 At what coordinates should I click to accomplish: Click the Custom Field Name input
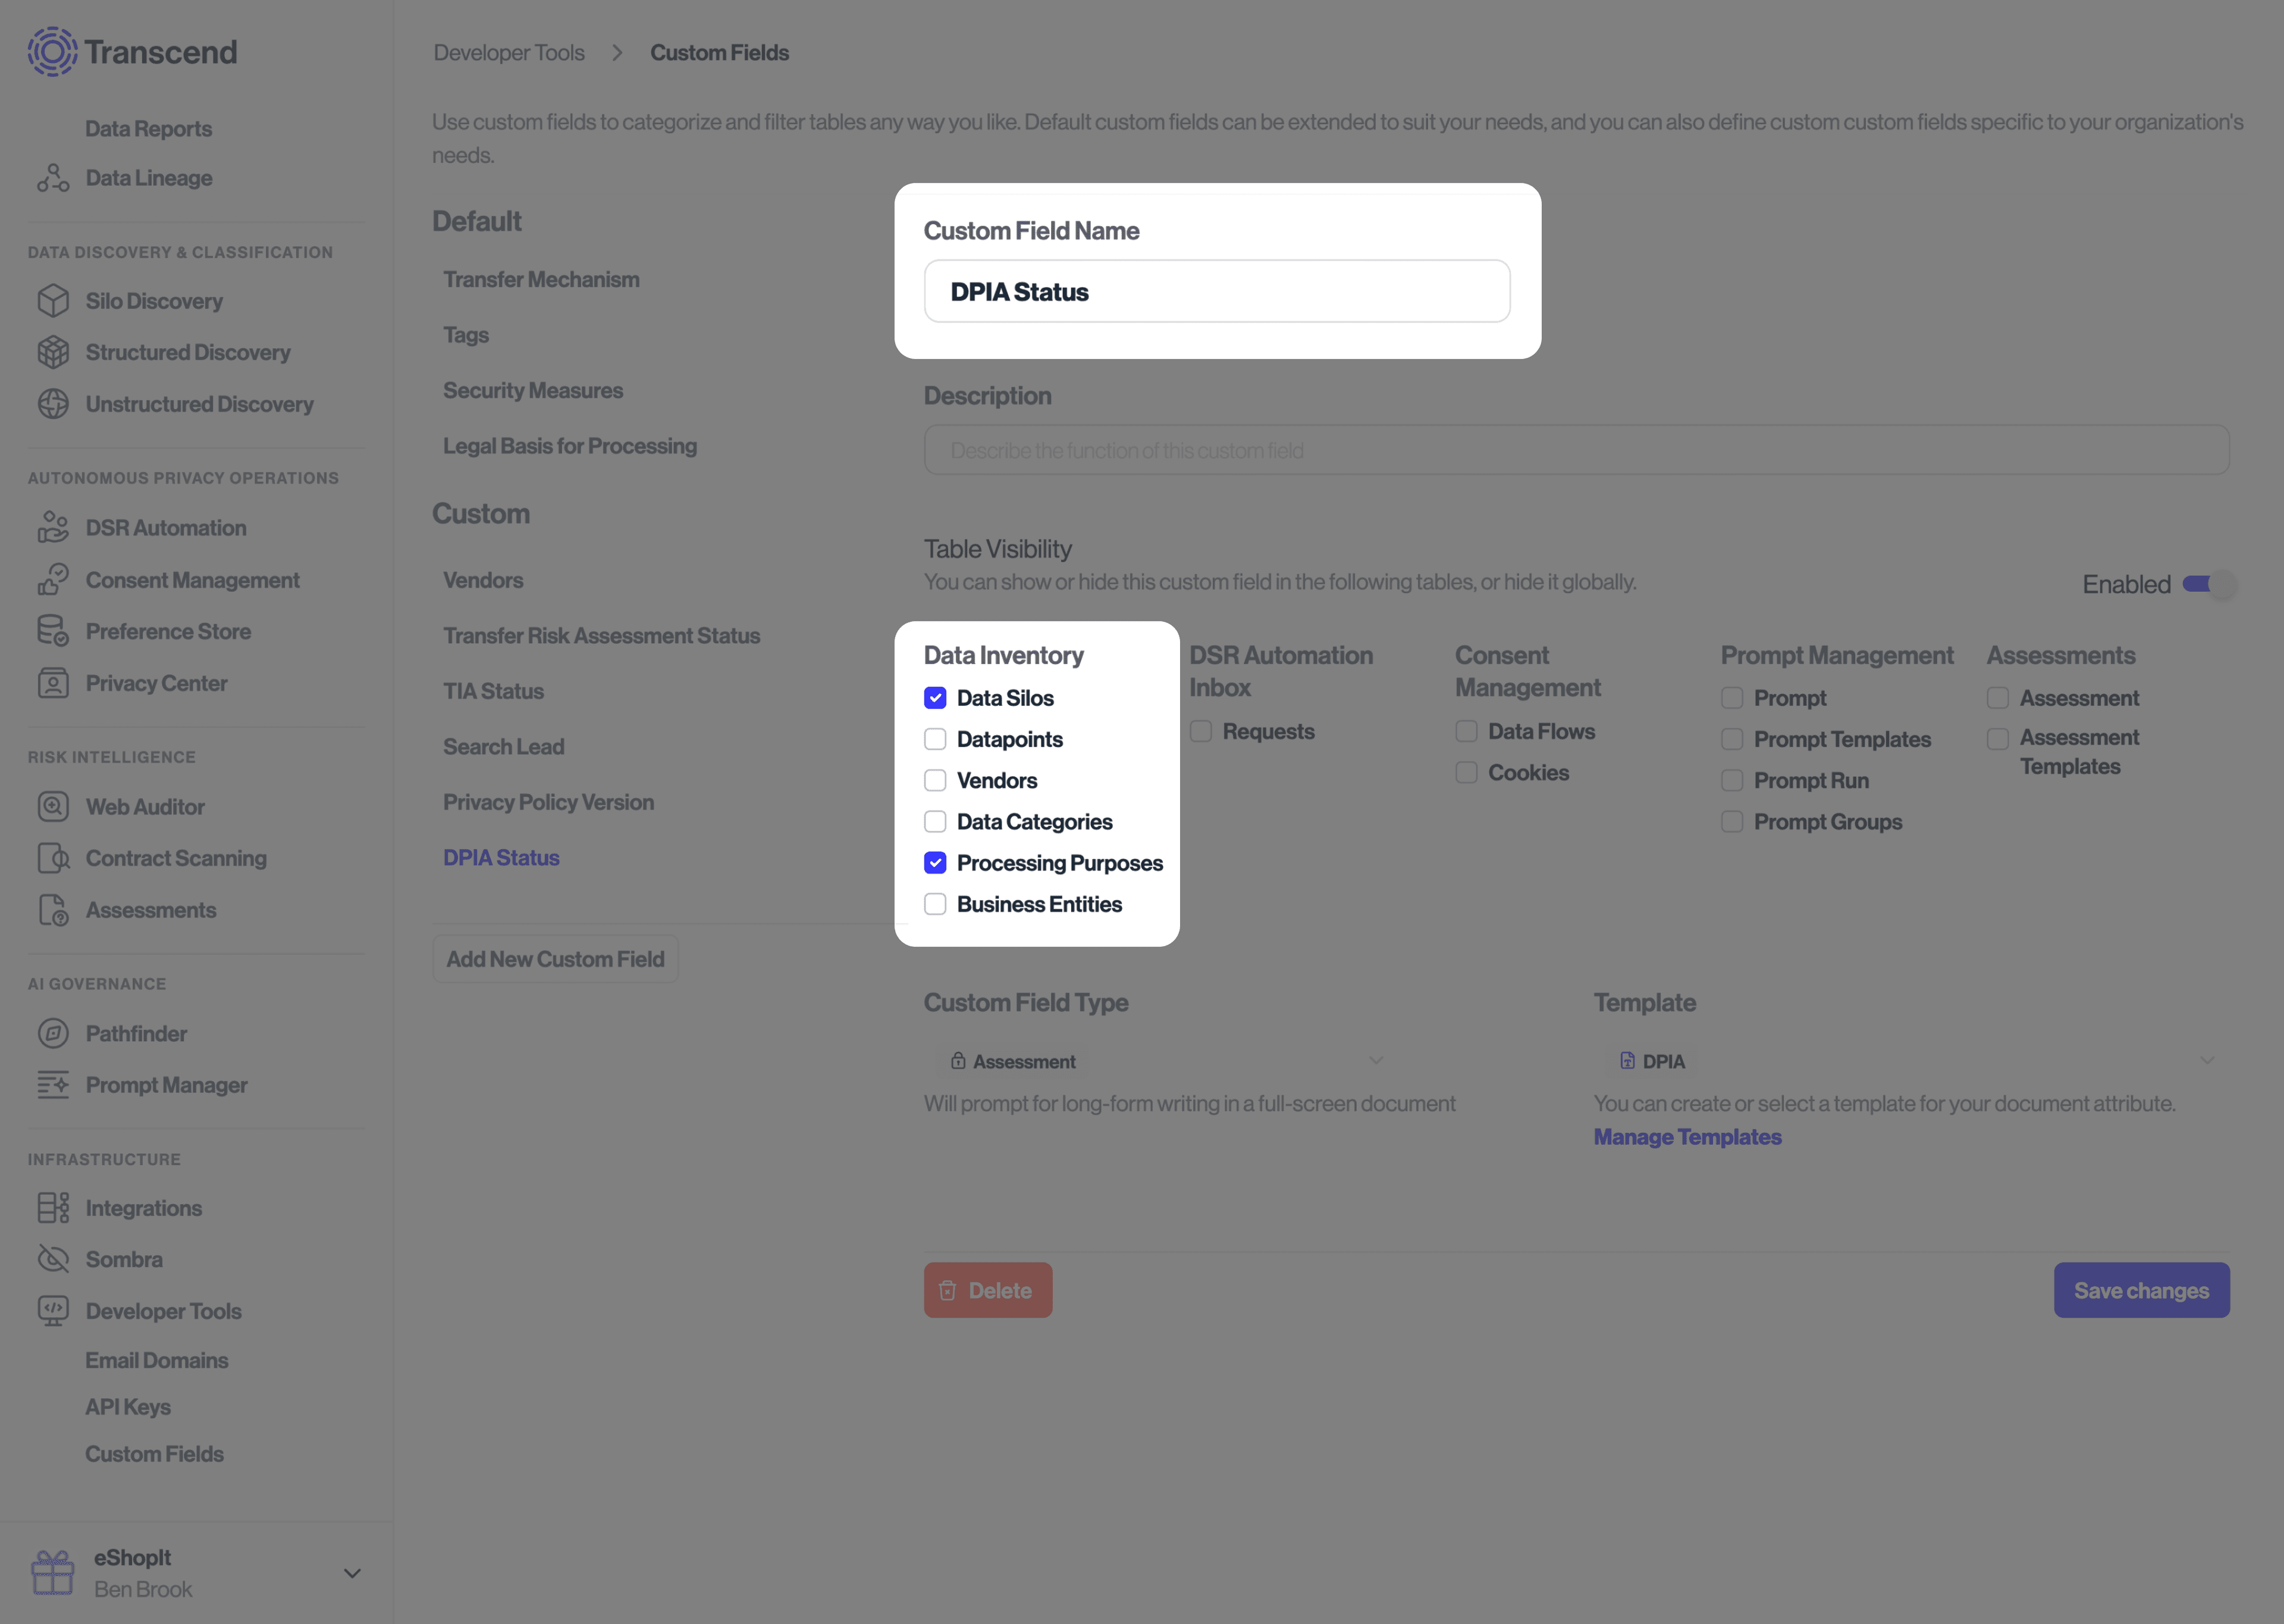click(x=1217, y=291)
